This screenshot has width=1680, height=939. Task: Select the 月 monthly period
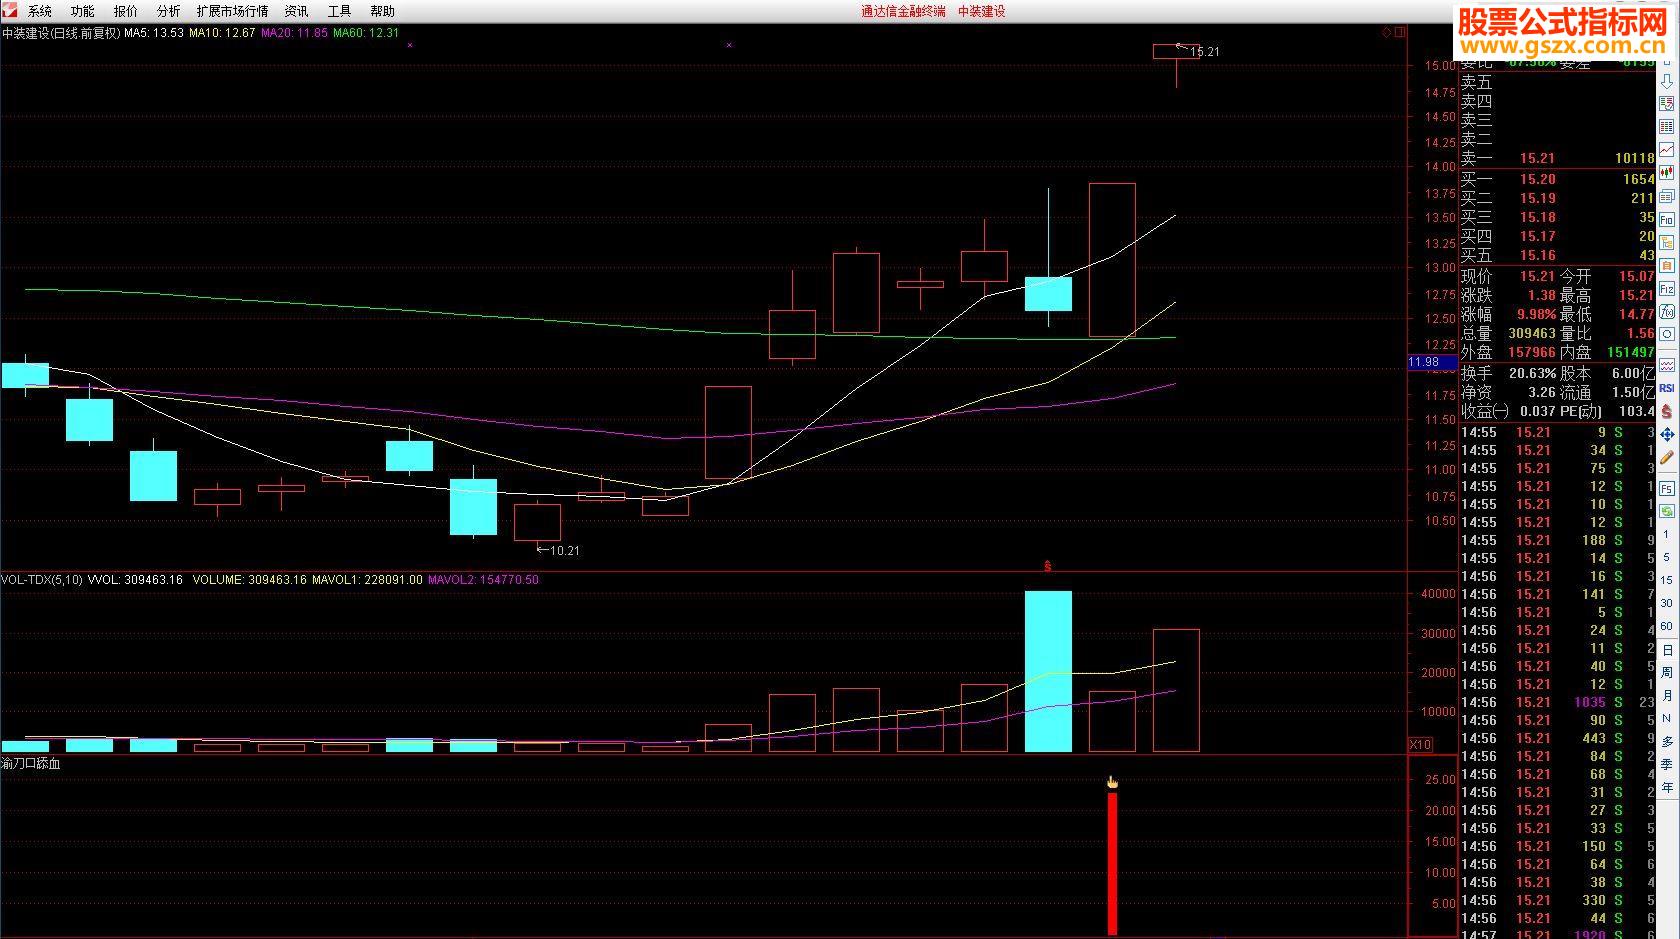pos(1667,696)
